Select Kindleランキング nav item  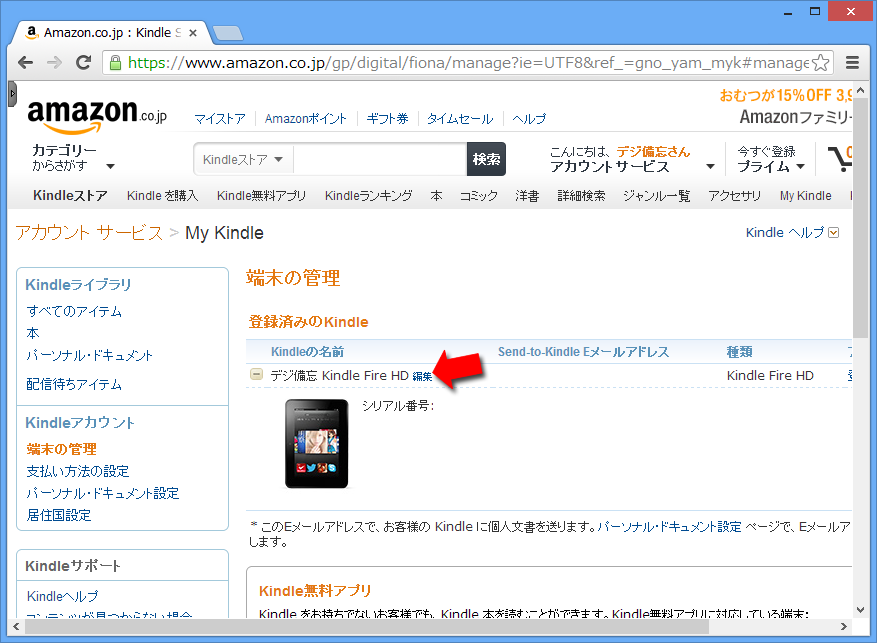coord(369,196)
